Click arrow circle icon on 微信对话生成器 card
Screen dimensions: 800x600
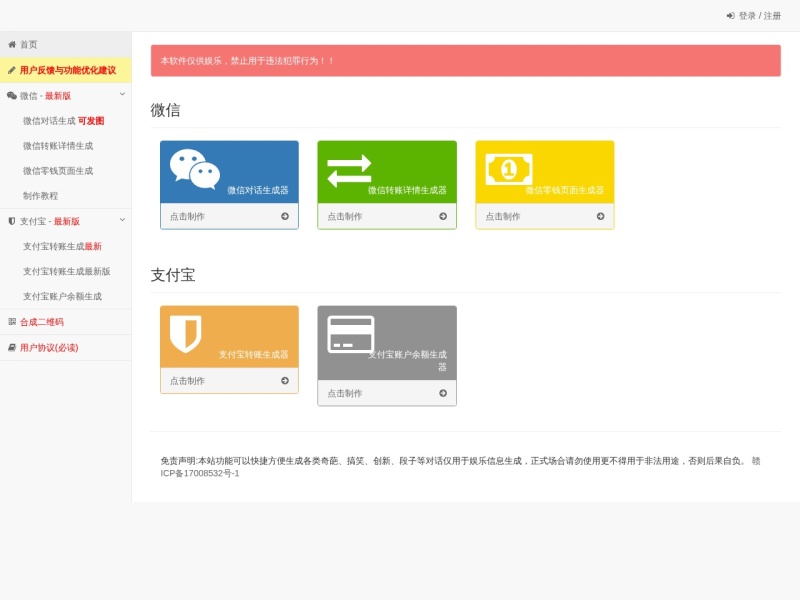(285, 216)
